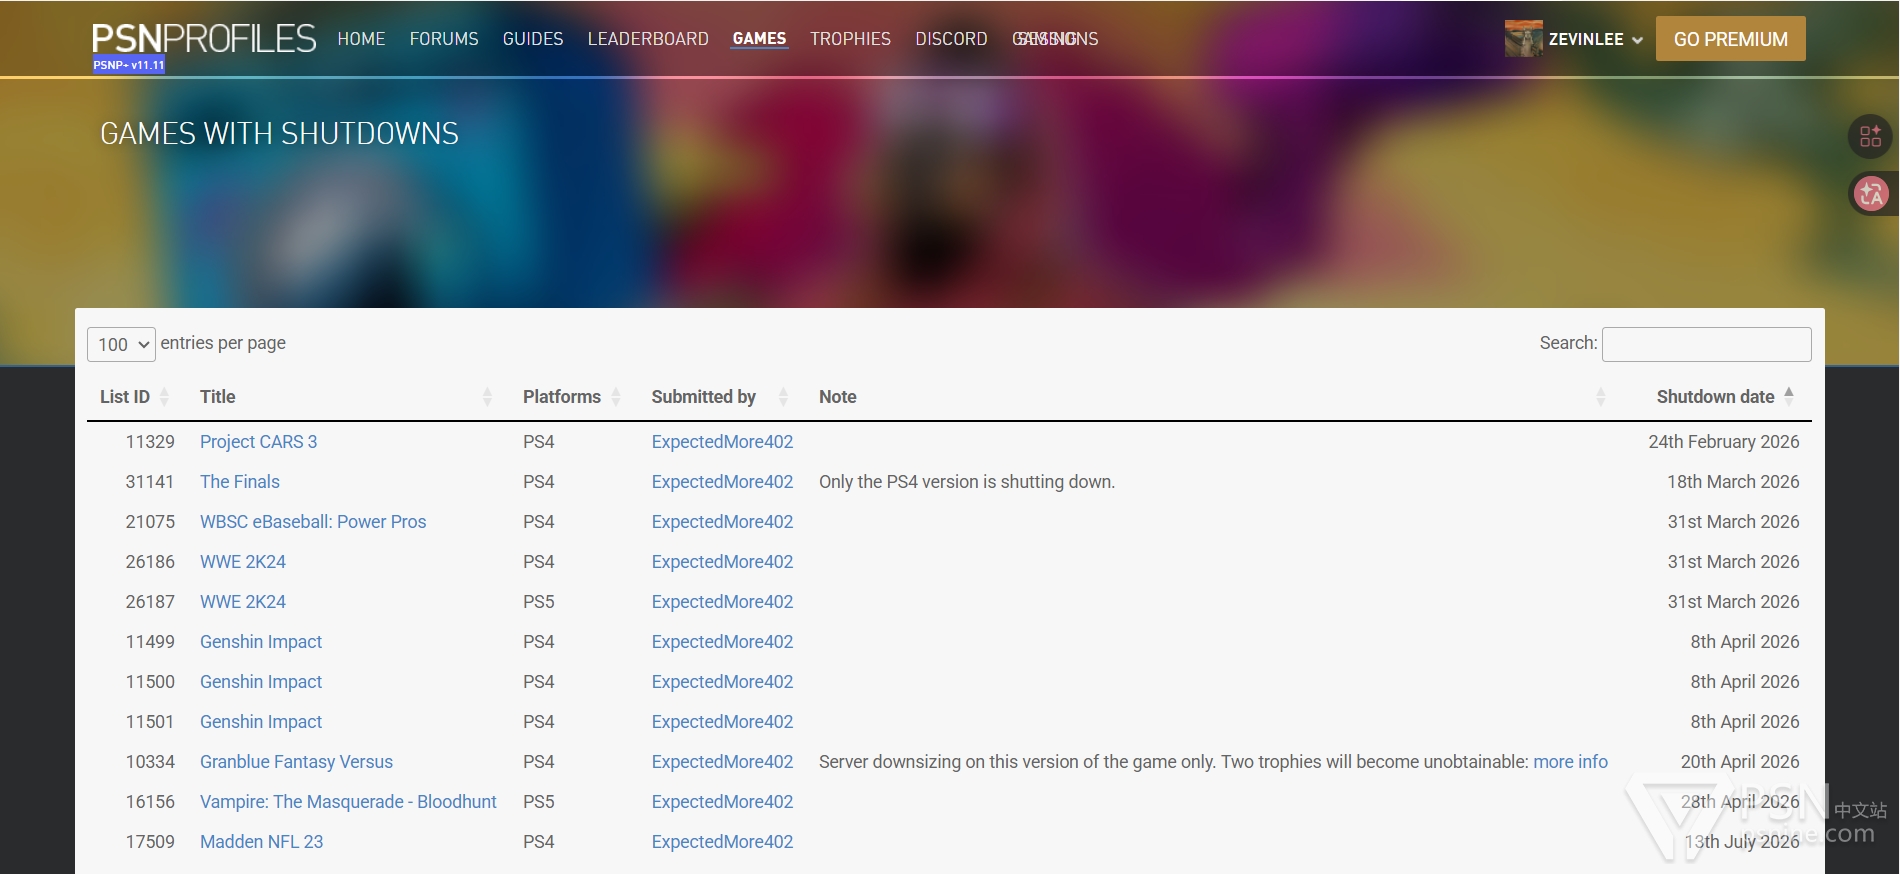Expand the ZEVINLEE account menu chevron

pos(1637,40)
